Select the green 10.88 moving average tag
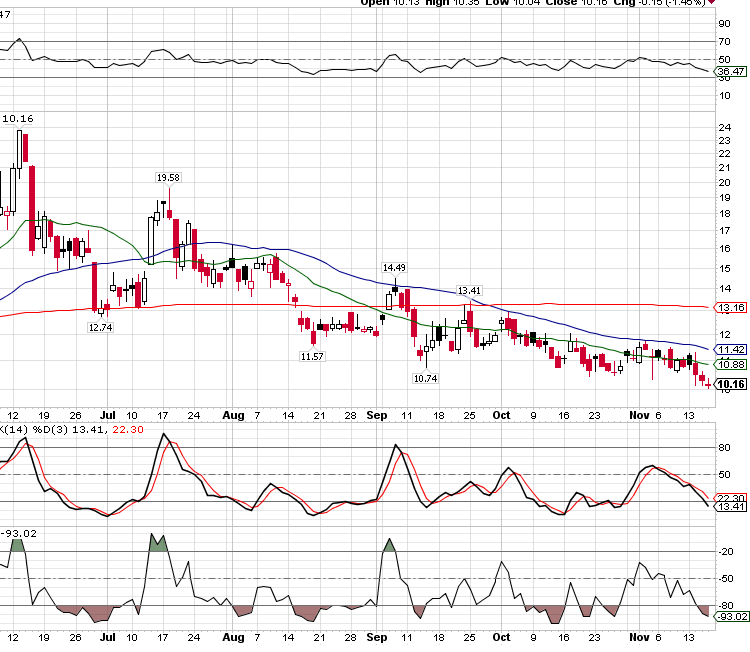The height and width of the screenshot is (652, 750). [730, 365]
